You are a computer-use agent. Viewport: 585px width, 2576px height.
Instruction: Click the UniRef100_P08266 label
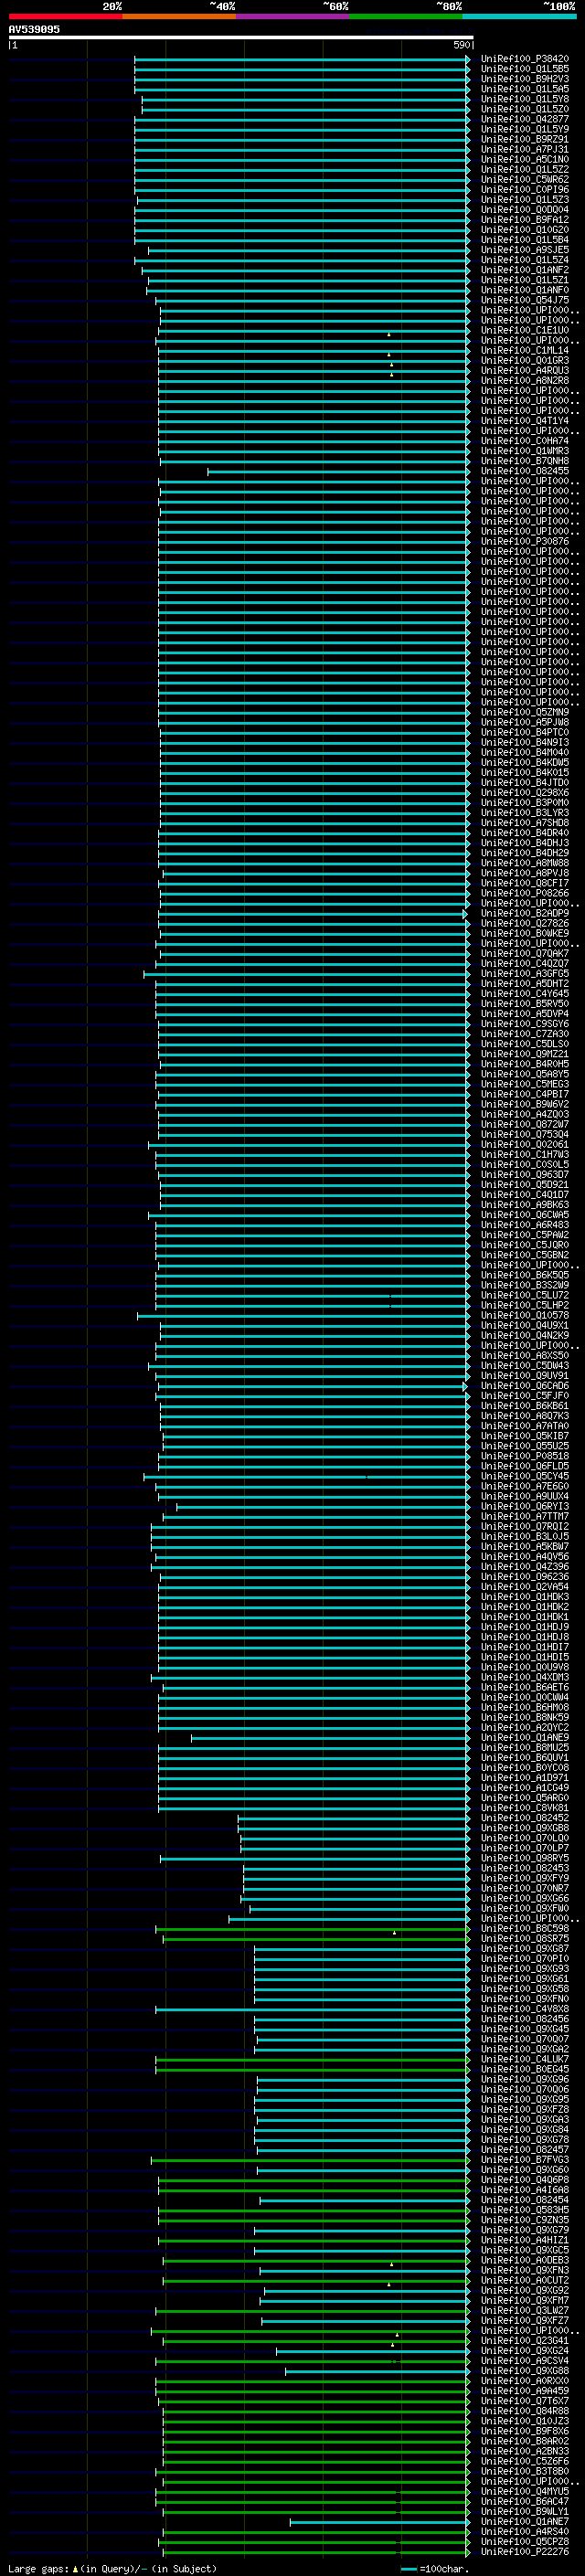click(x=524, y=893)
